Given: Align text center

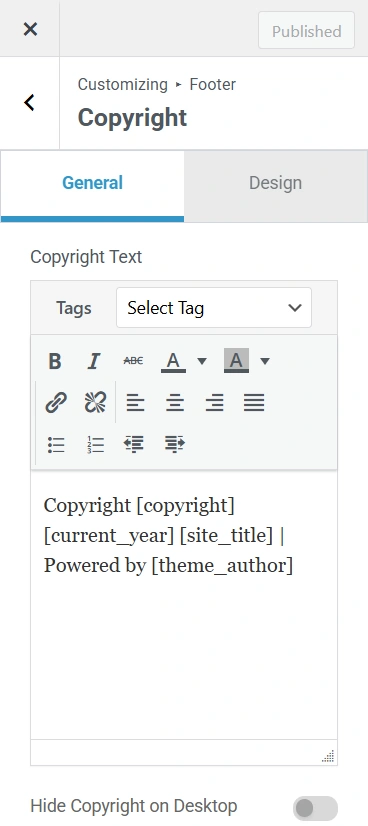Looking at the screenshot, I should pyautogui.click(x=175, y=402).
